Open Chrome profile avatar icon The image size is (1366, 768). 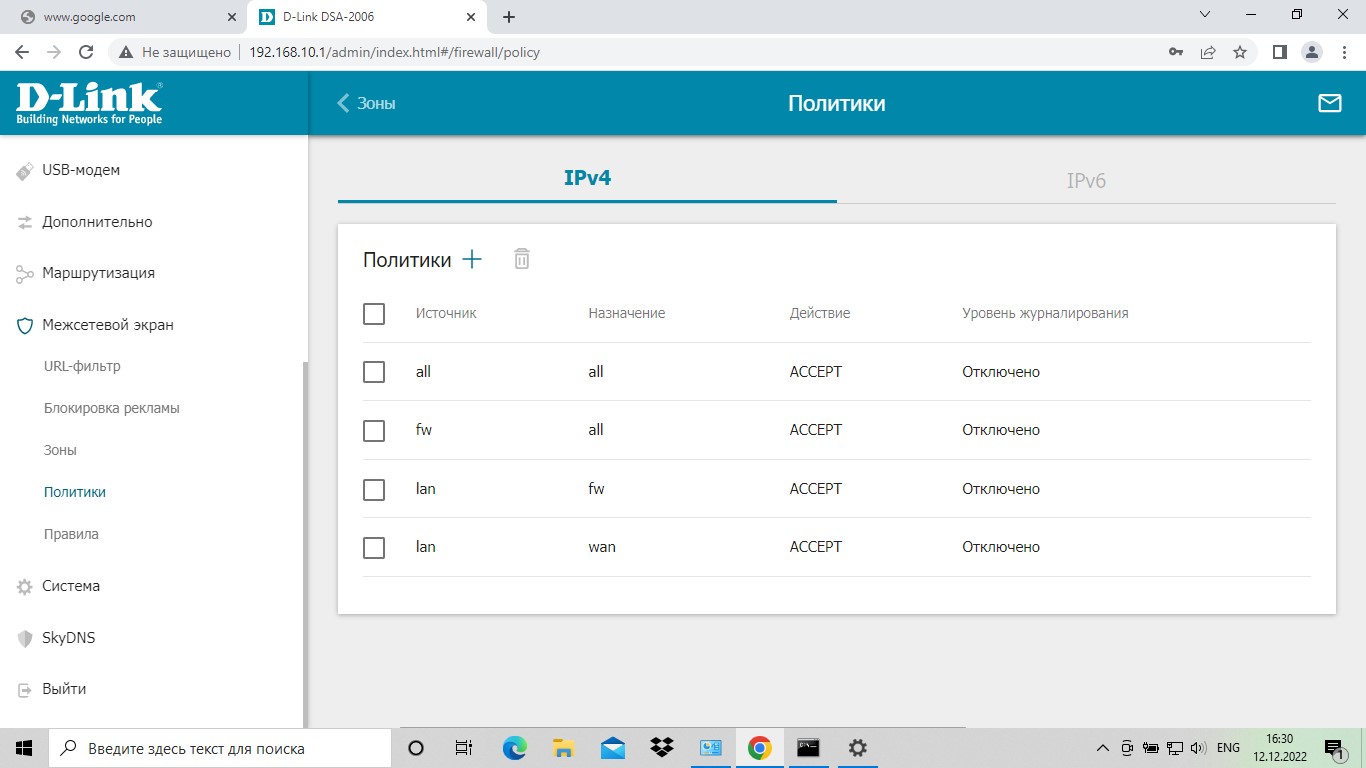click(1312, 52)
